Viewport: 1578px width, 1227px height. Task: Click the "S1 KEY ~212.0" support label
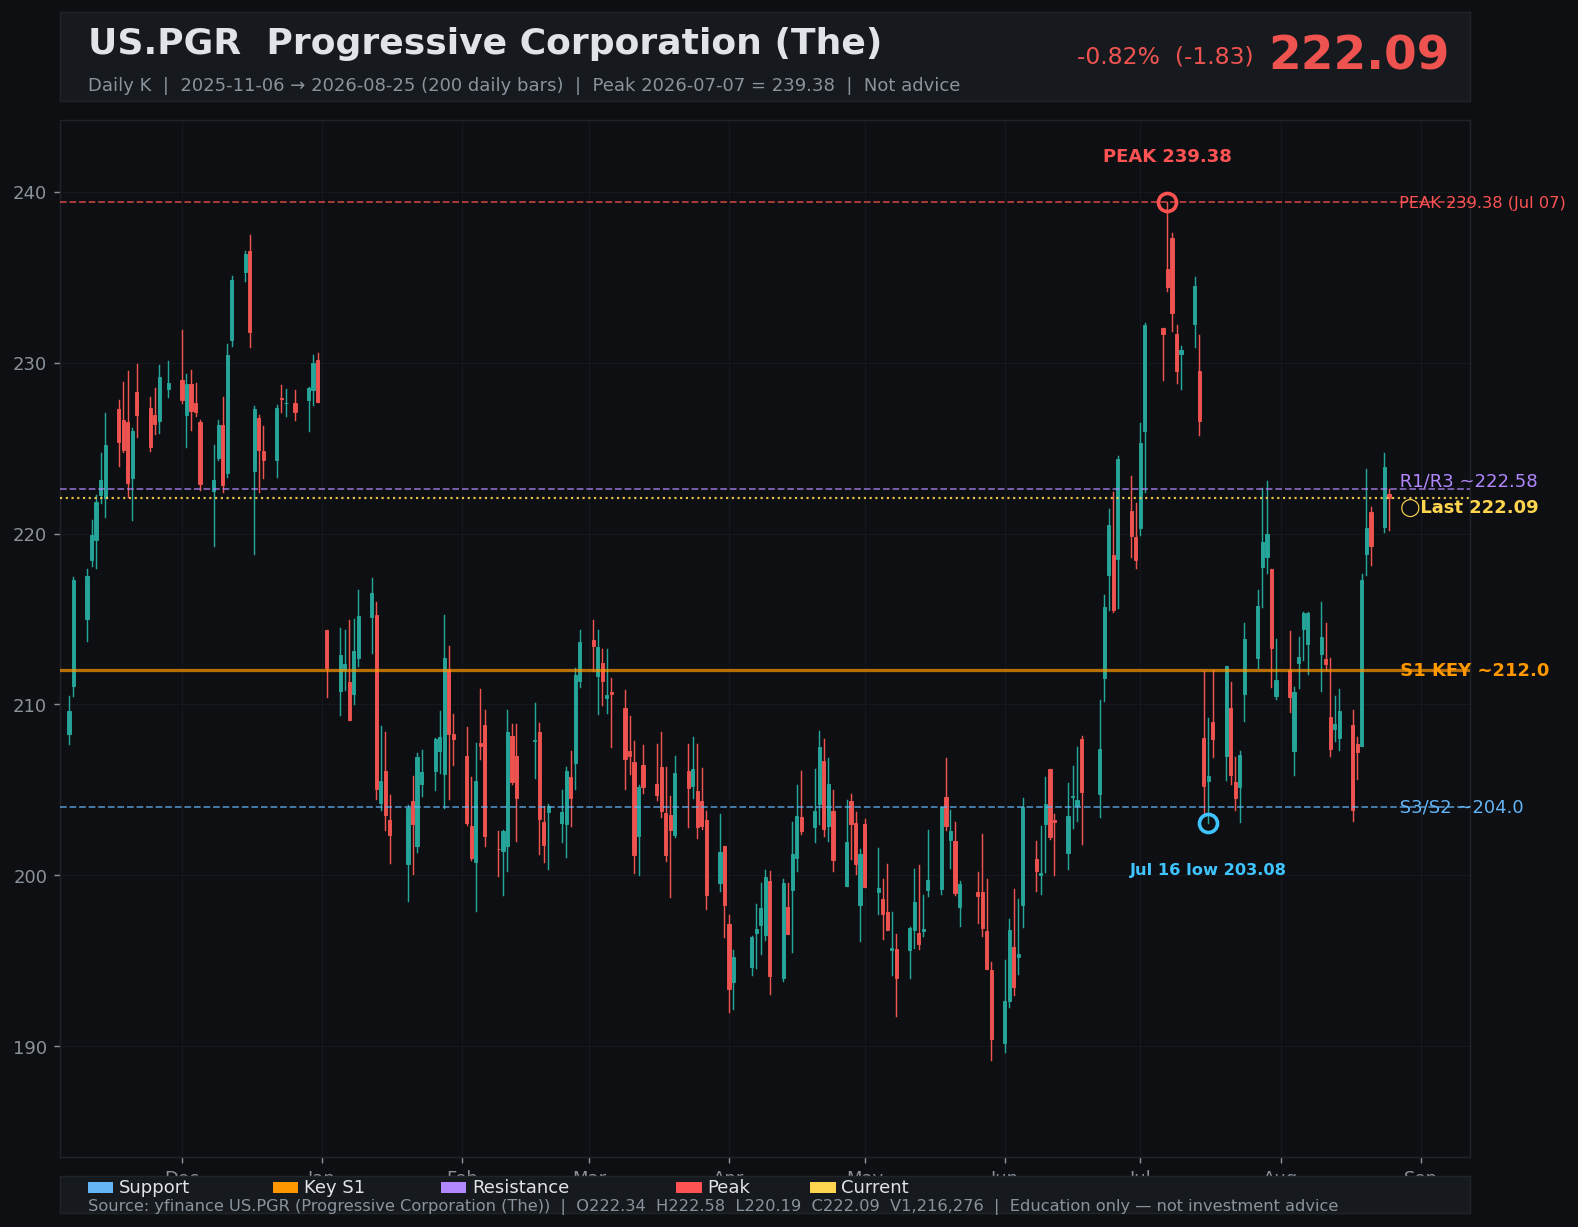pyautogui.click(x=1474, y=670)
